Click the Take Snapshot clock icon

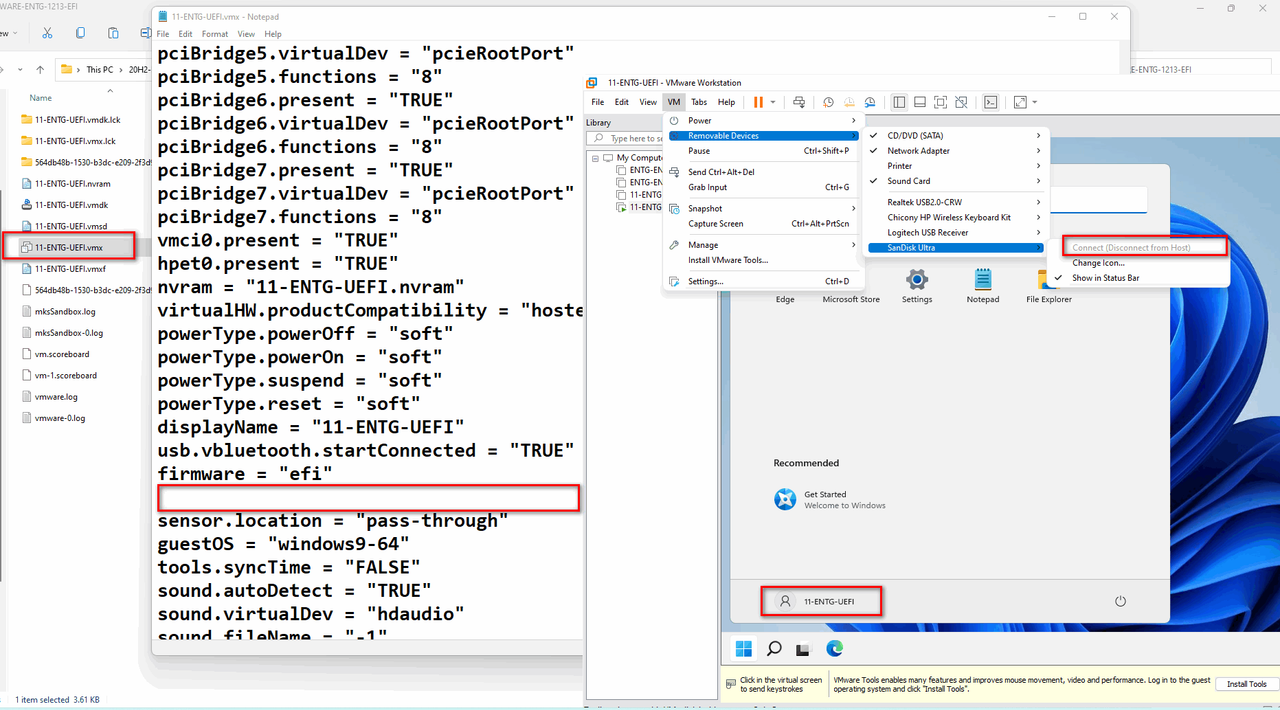(x=828, y=102)
